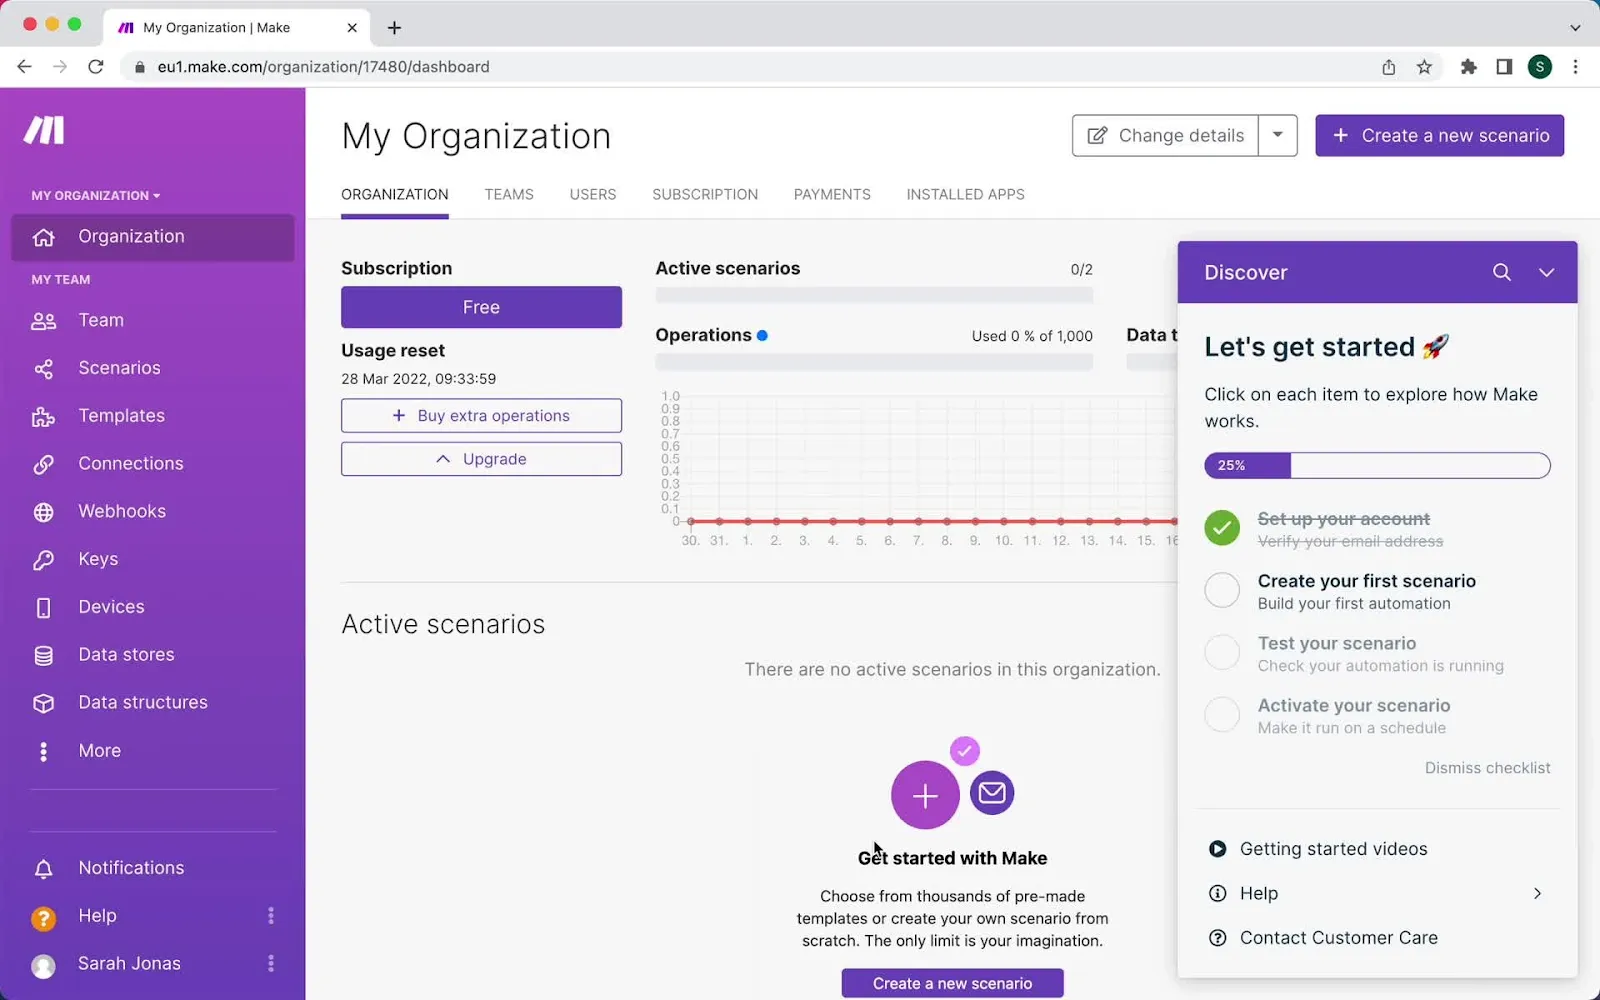1600x1000 pixels.
Task: Switch to the INSTALLED APPS tab
Action: [x=965, y=195]
